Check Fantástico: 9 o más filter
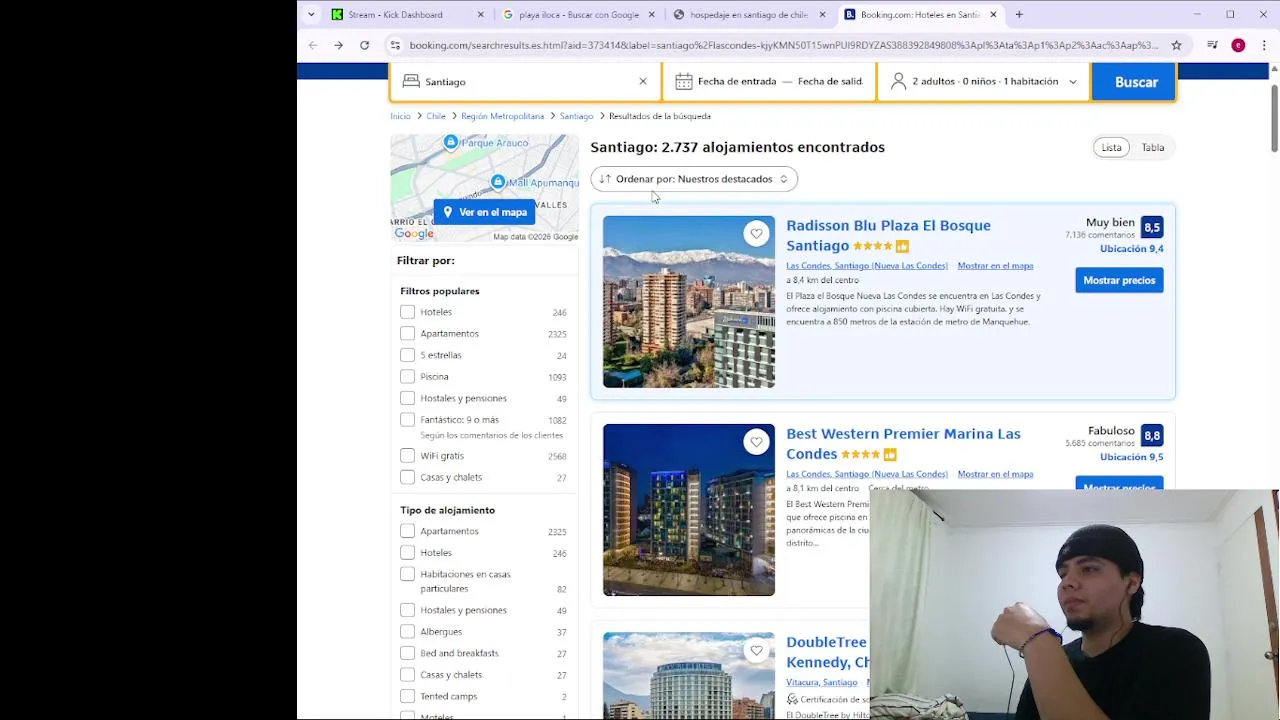Image resolution: width=1280 pixels, height=720 pixels. point(407,420)
